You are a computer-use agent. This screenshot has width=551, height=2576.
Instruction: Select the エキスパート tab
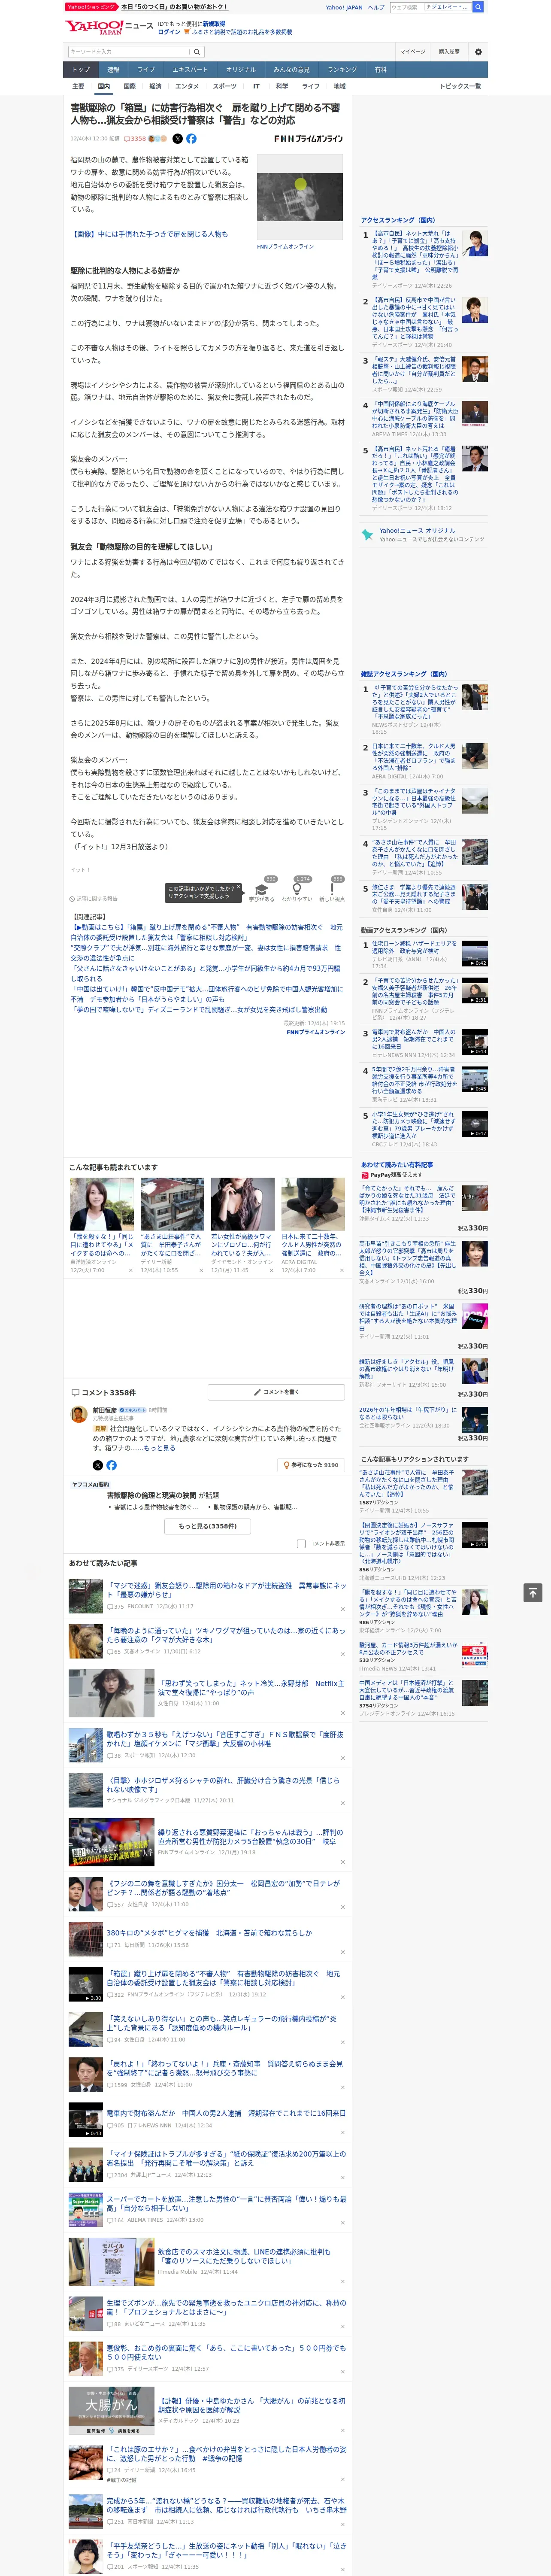(190, 69)
